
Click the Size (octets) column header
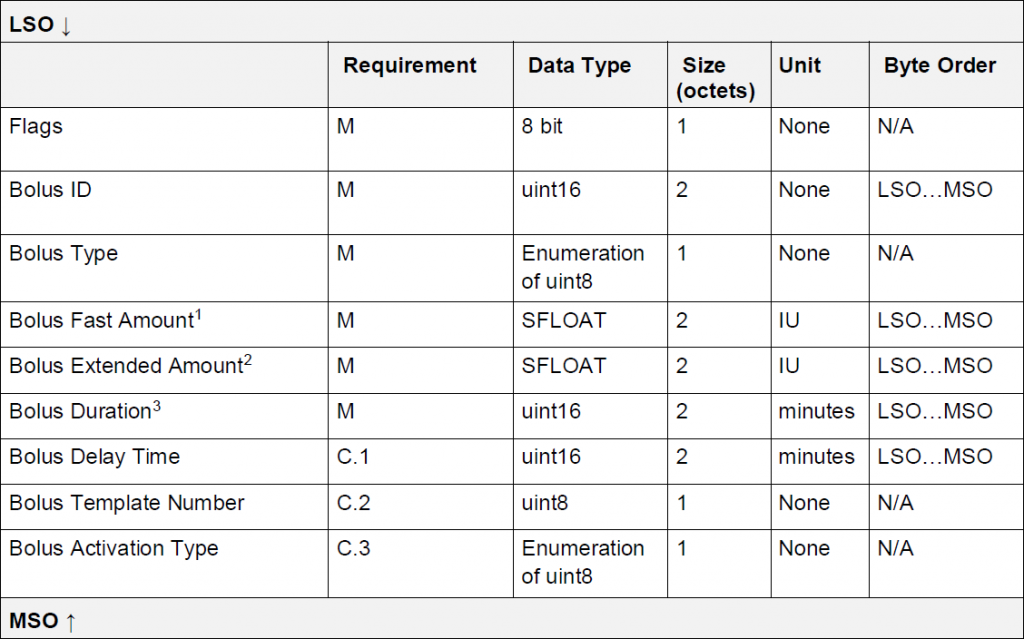(716, 78)
